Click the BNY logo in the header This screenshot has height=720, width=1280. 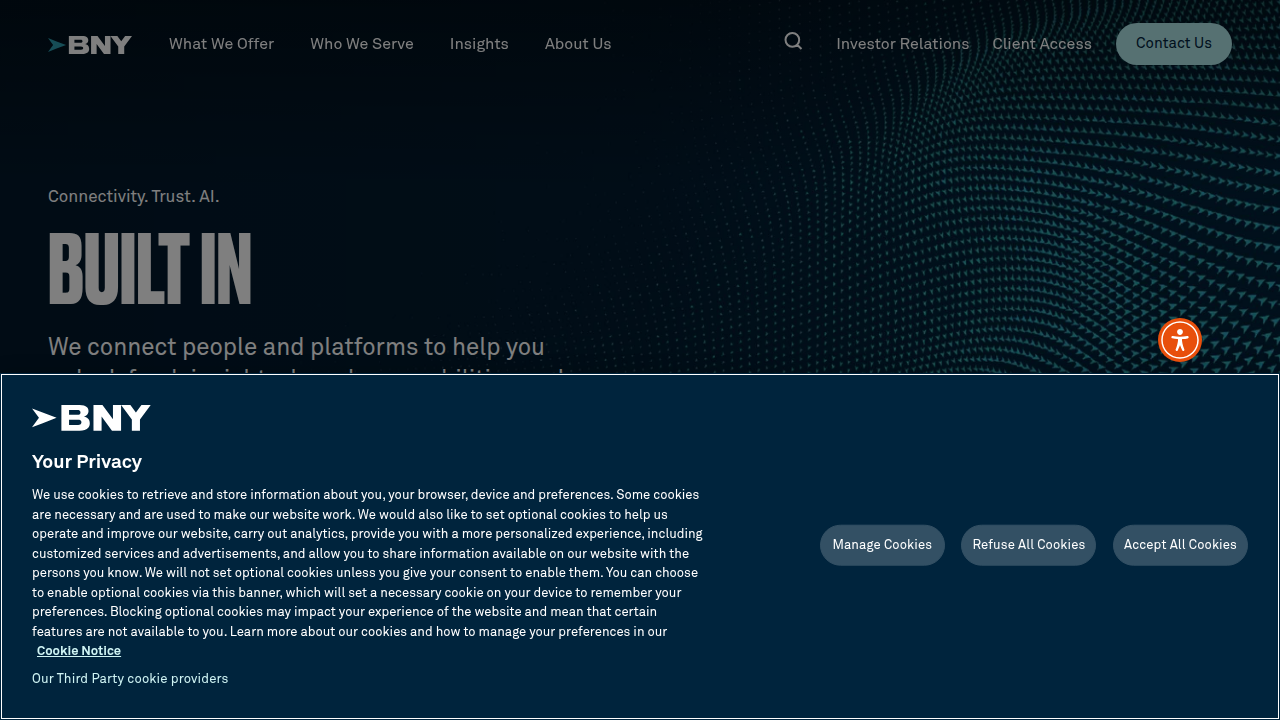pyautogui.click(x=90, y=45)
